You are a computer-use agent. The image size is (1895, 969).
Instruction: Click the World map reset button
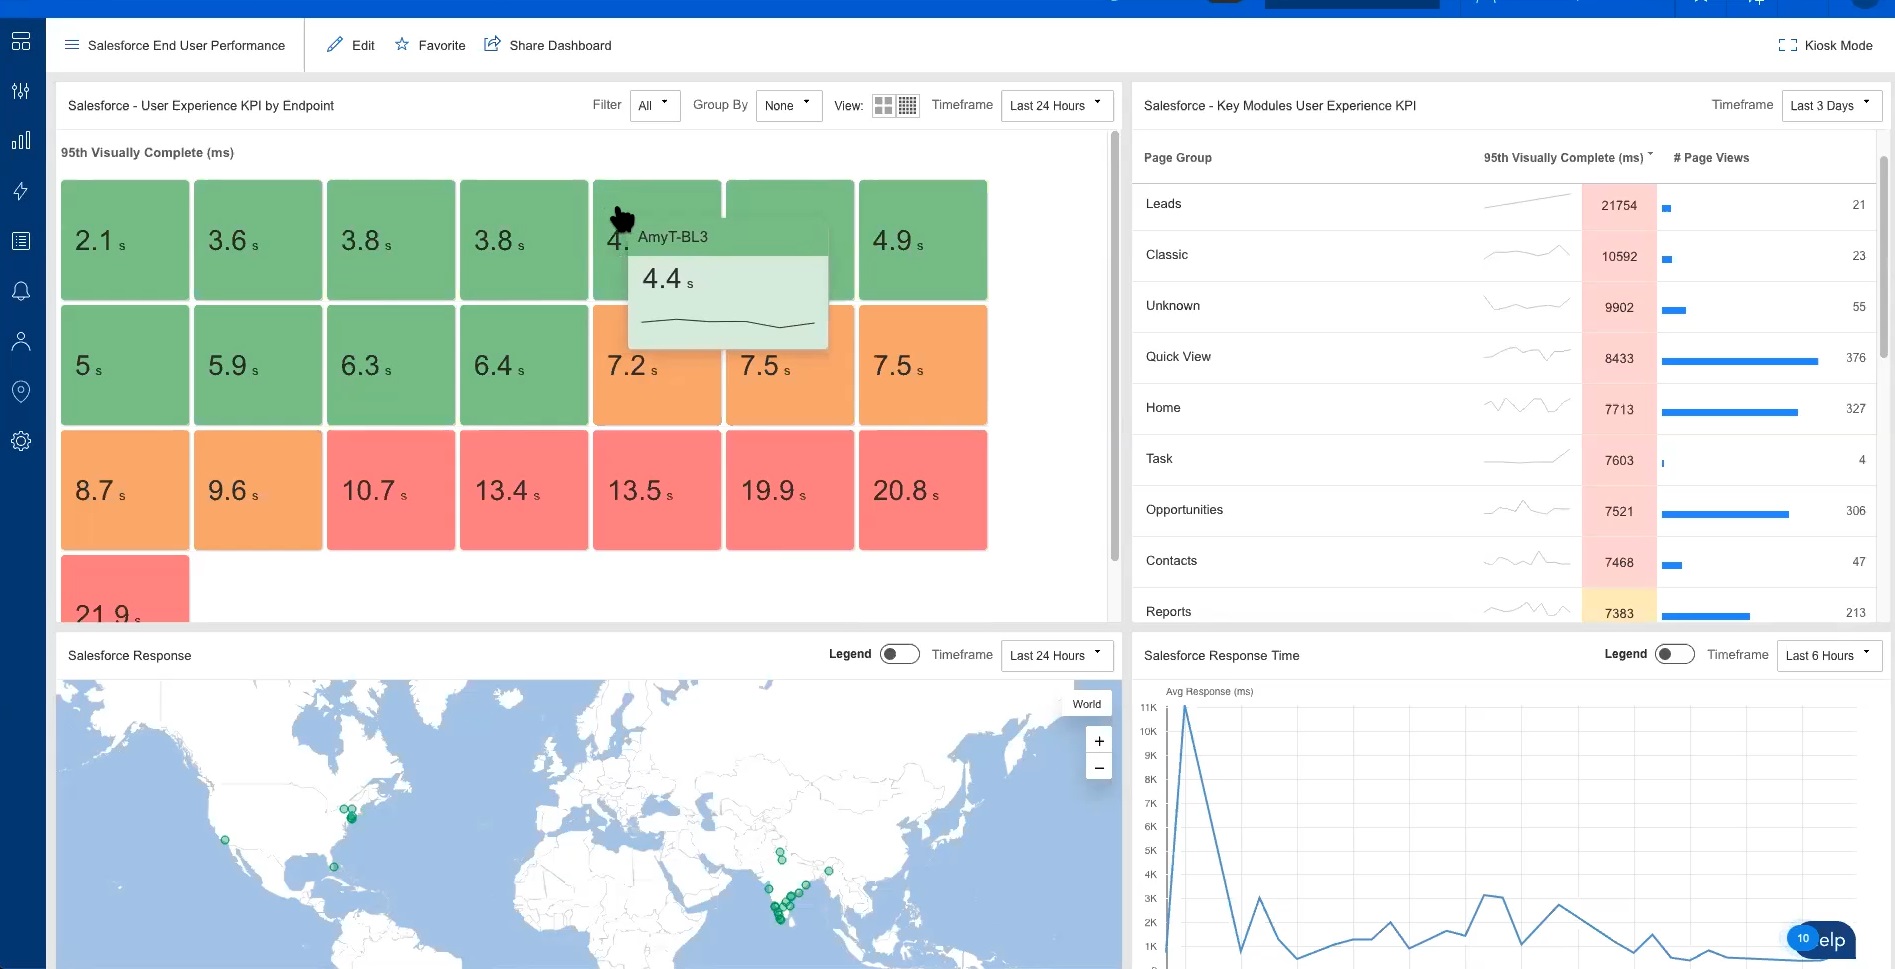[x=1087, y=704]
